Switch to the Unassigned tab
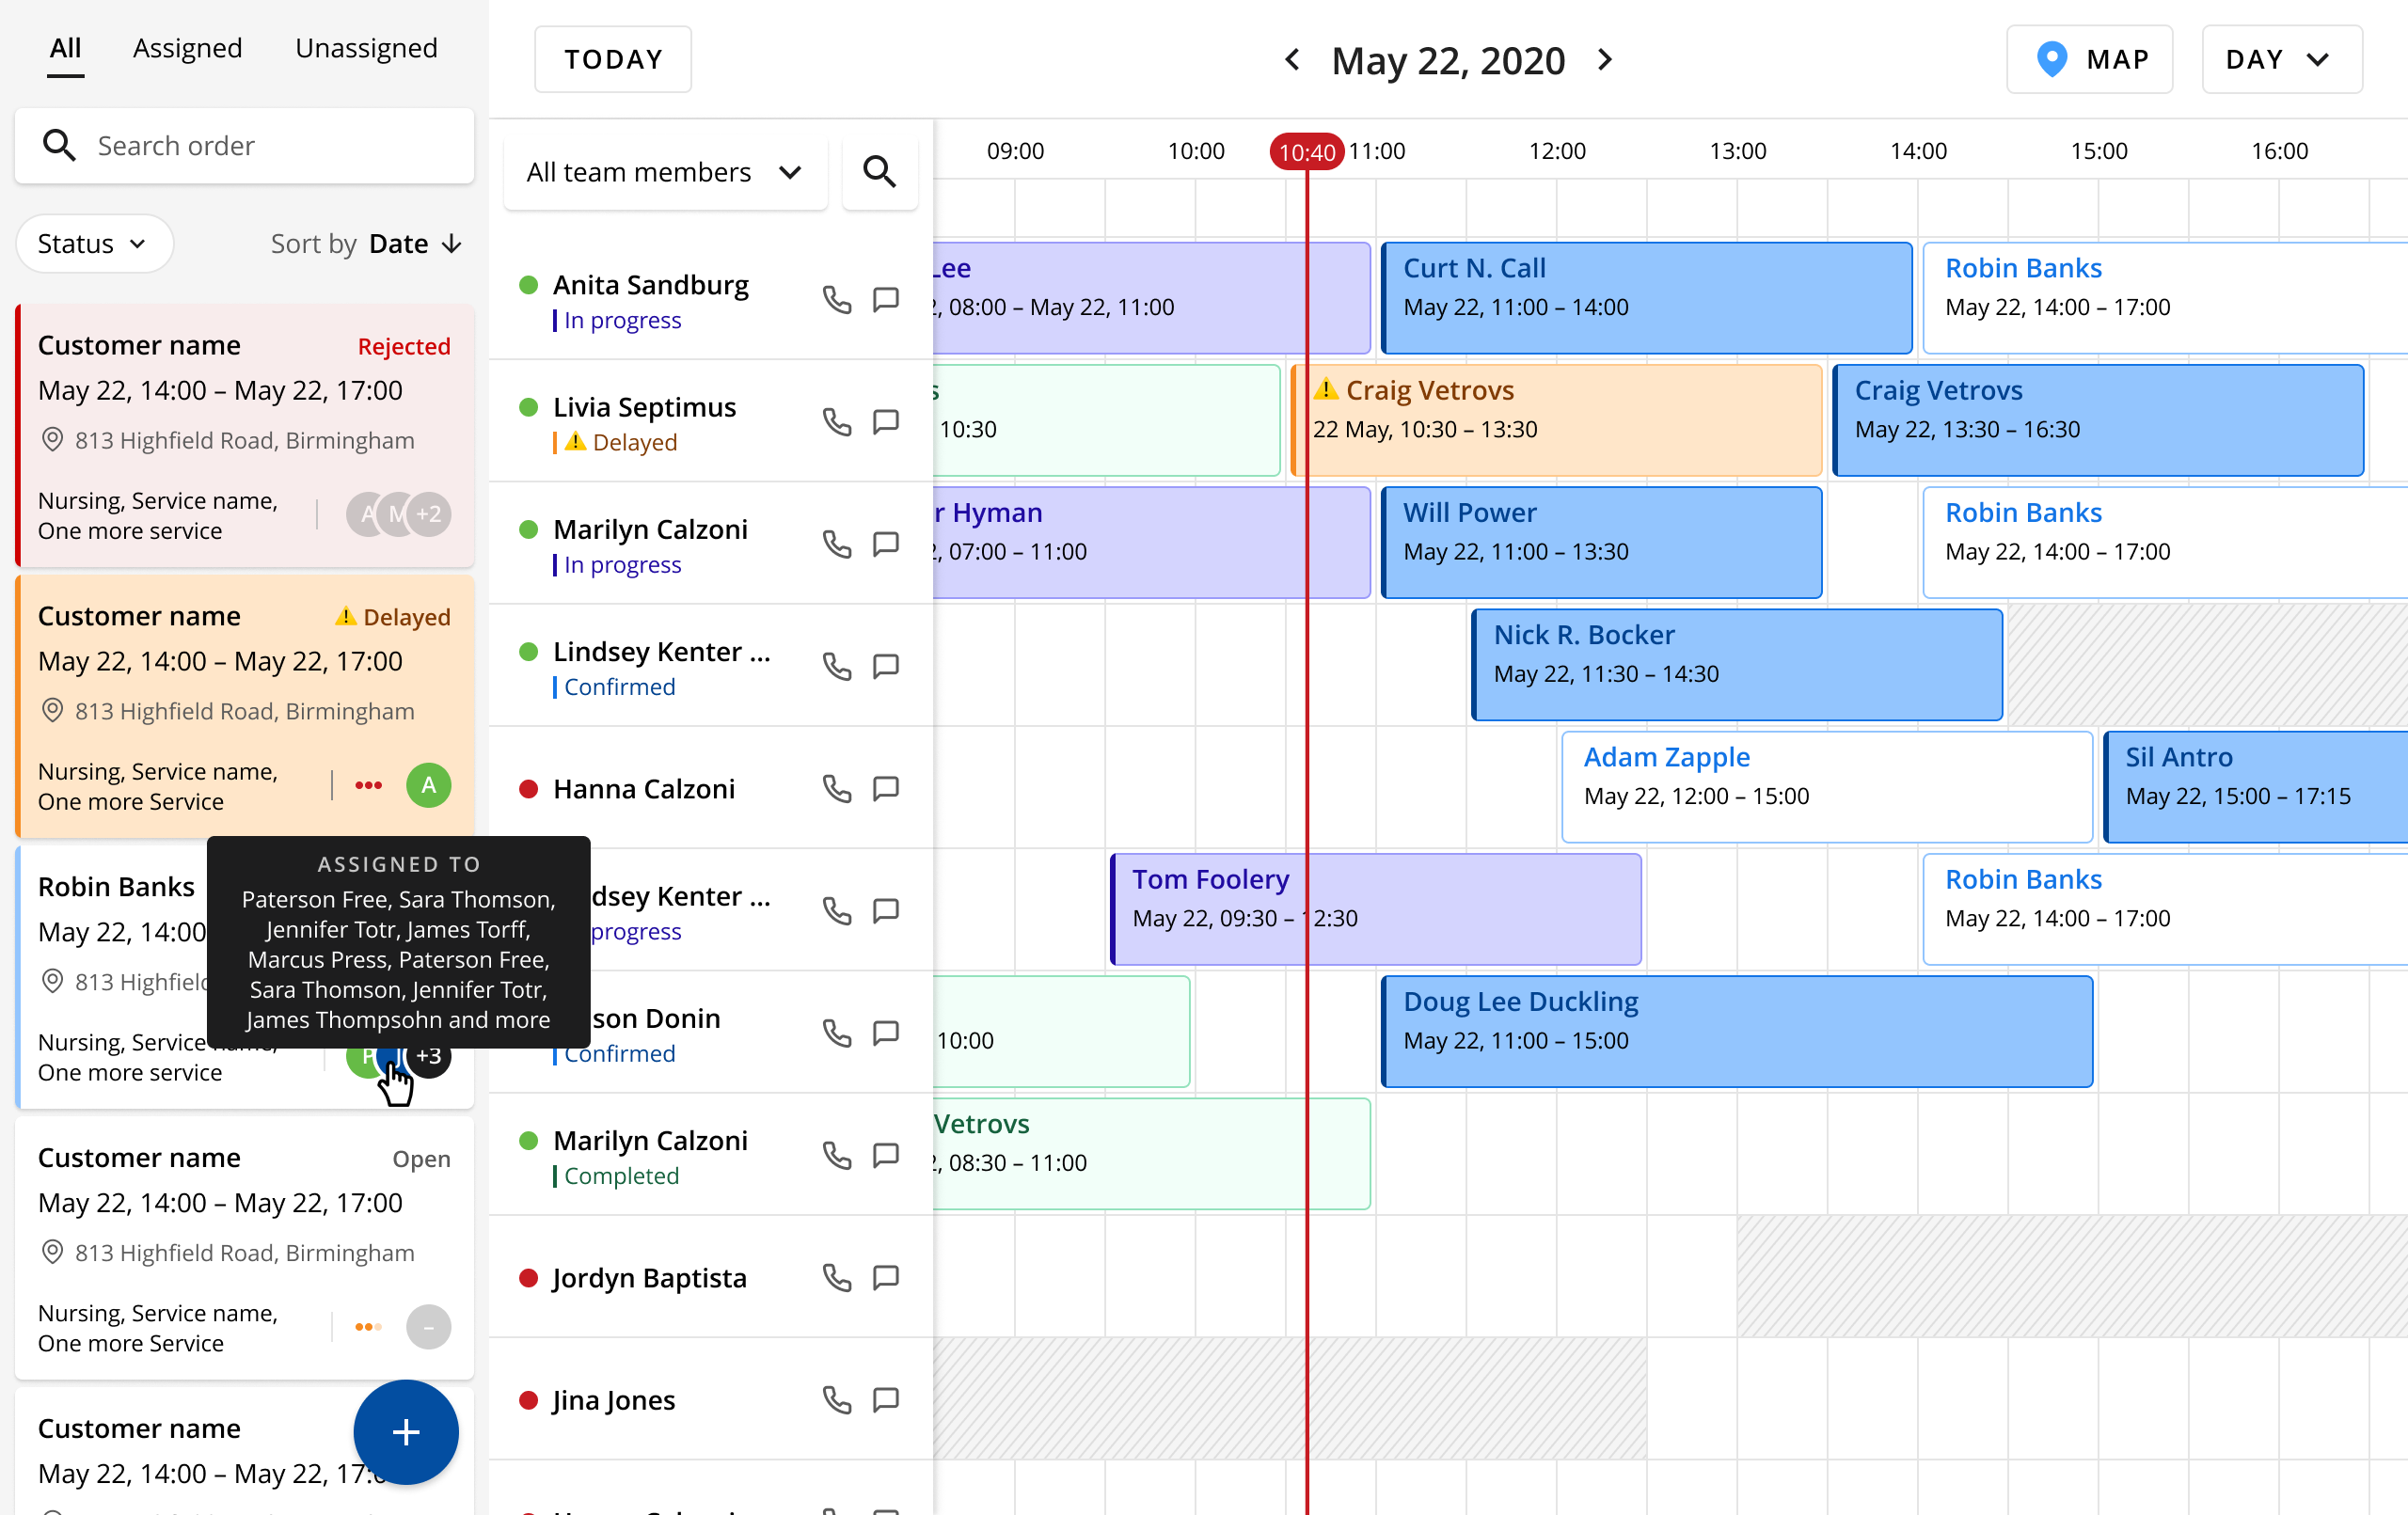Viewport: 2408px width, 1515px height. [x=366, y=48]
